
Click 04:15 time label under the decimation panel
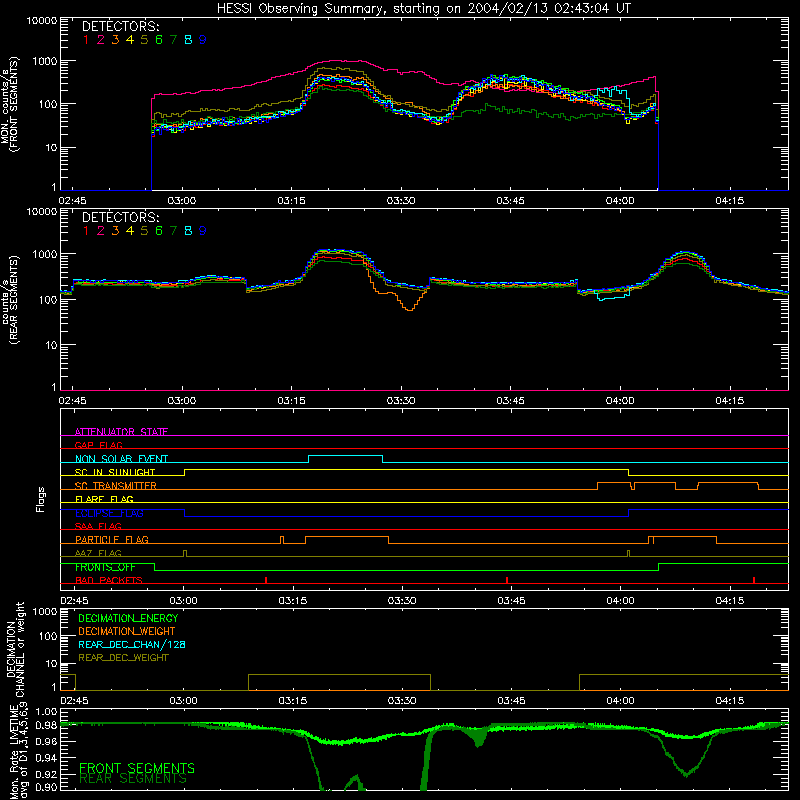coord(730,701)
